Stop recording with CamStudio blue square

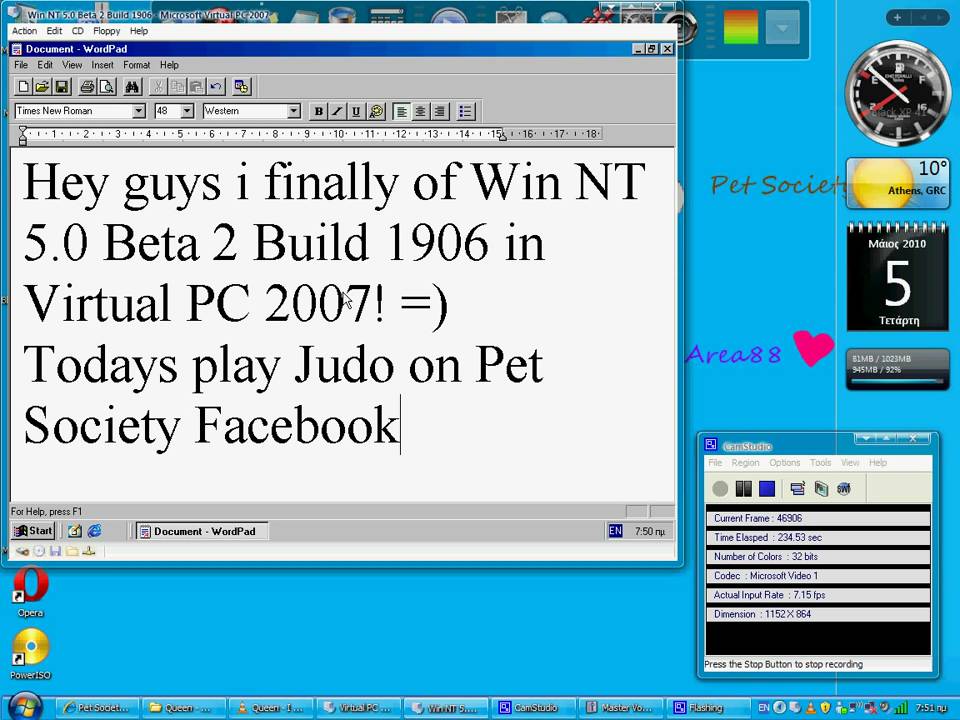[767, 489]
